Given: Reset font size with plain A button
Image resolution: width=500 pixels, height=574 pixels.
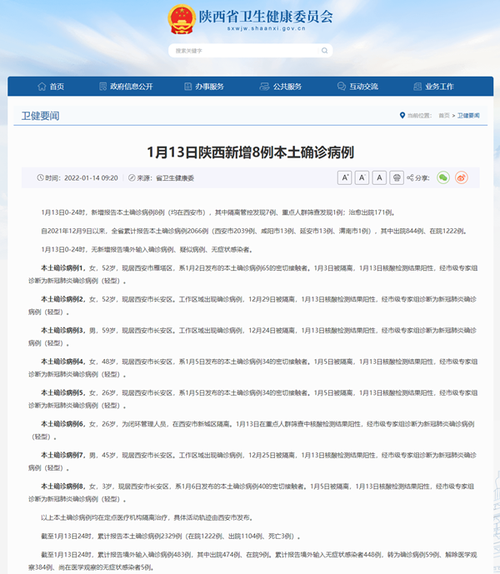Looking at the screenshot, I should (x=379, y=178).
